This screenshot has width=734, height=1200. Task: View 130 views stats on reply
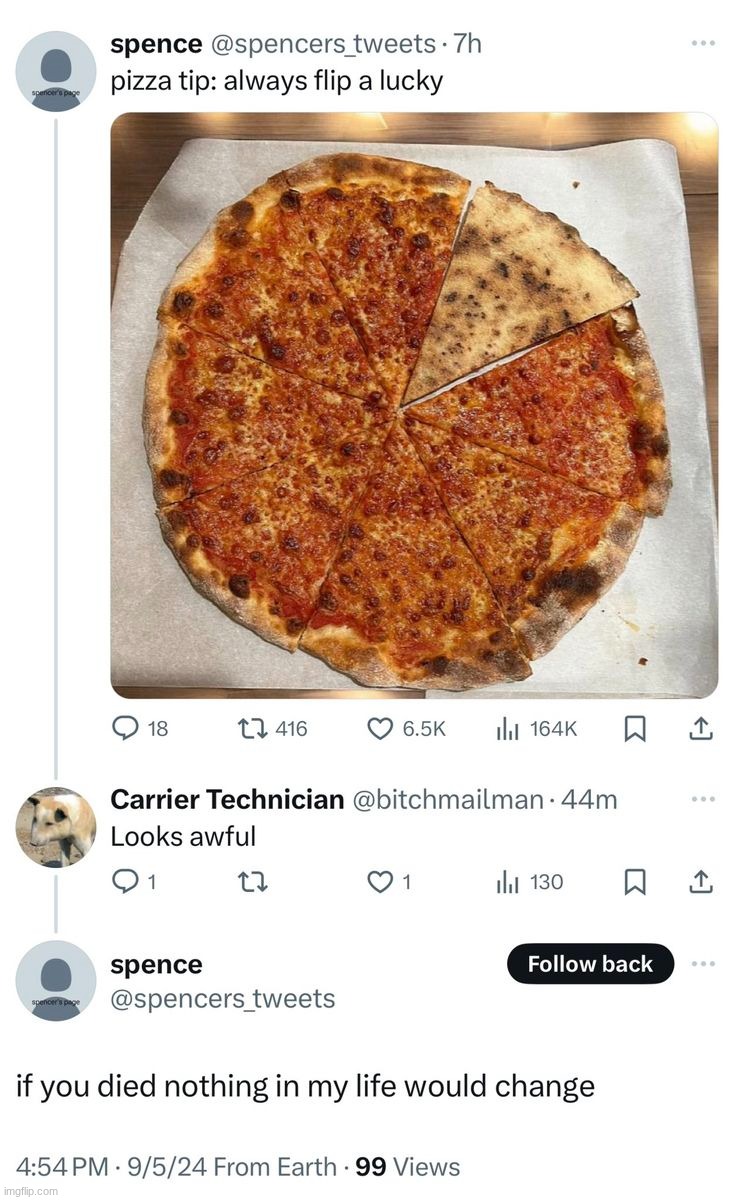click(530, 882)
